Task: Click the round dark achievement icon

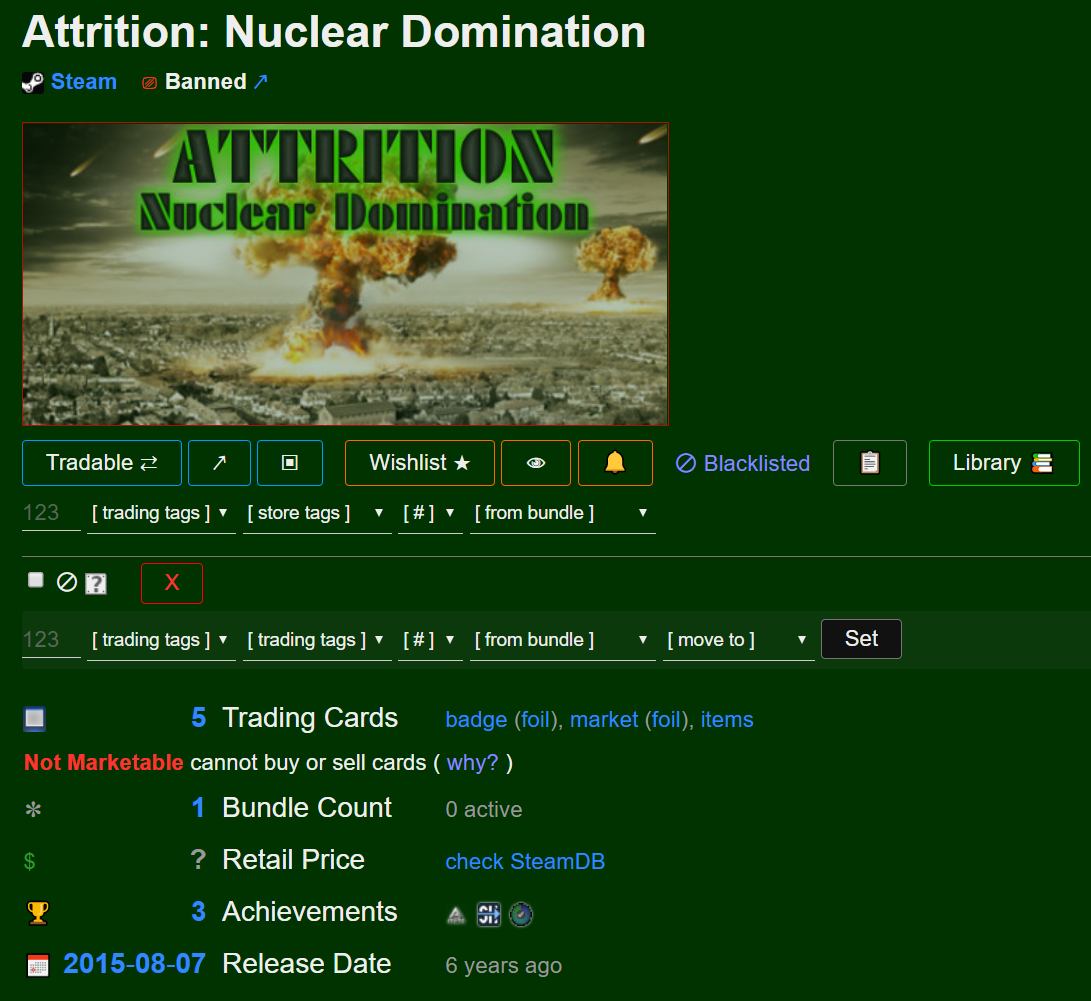Action: 521,914
